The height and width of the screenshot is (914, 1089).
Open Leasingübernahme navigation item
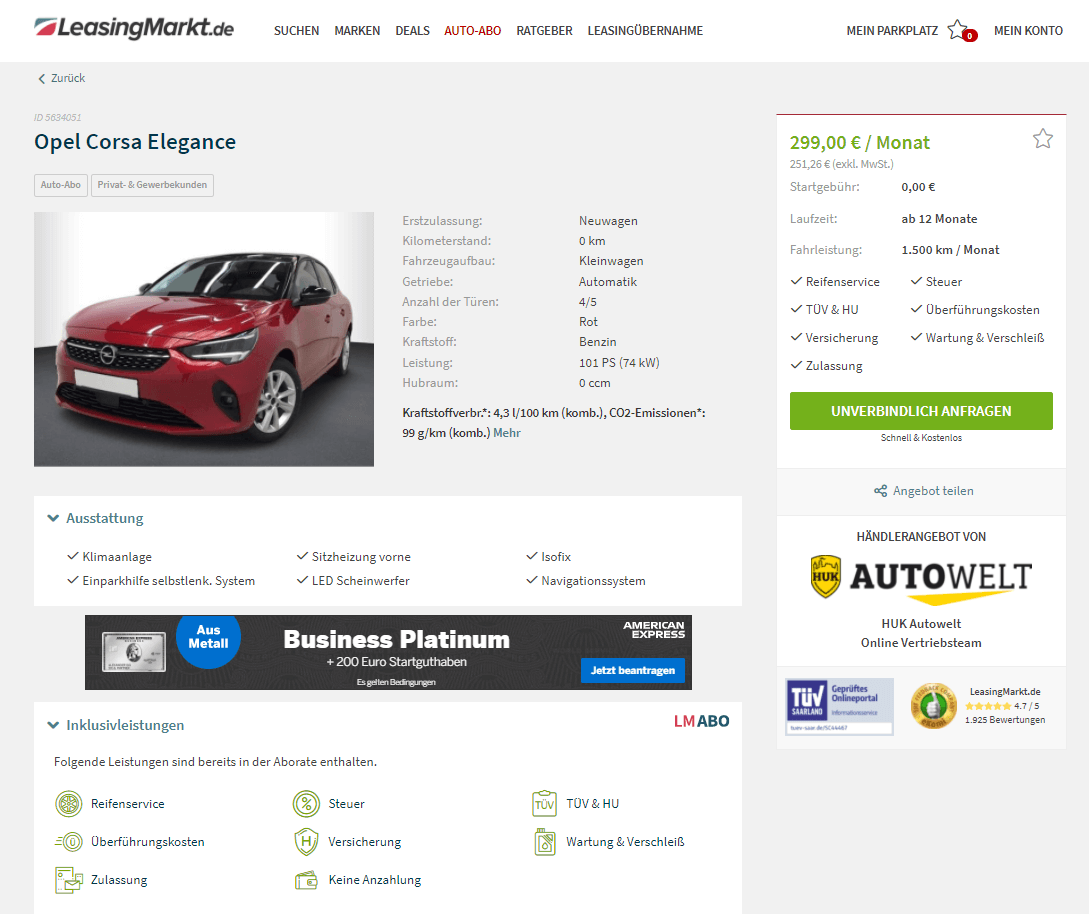645,31
